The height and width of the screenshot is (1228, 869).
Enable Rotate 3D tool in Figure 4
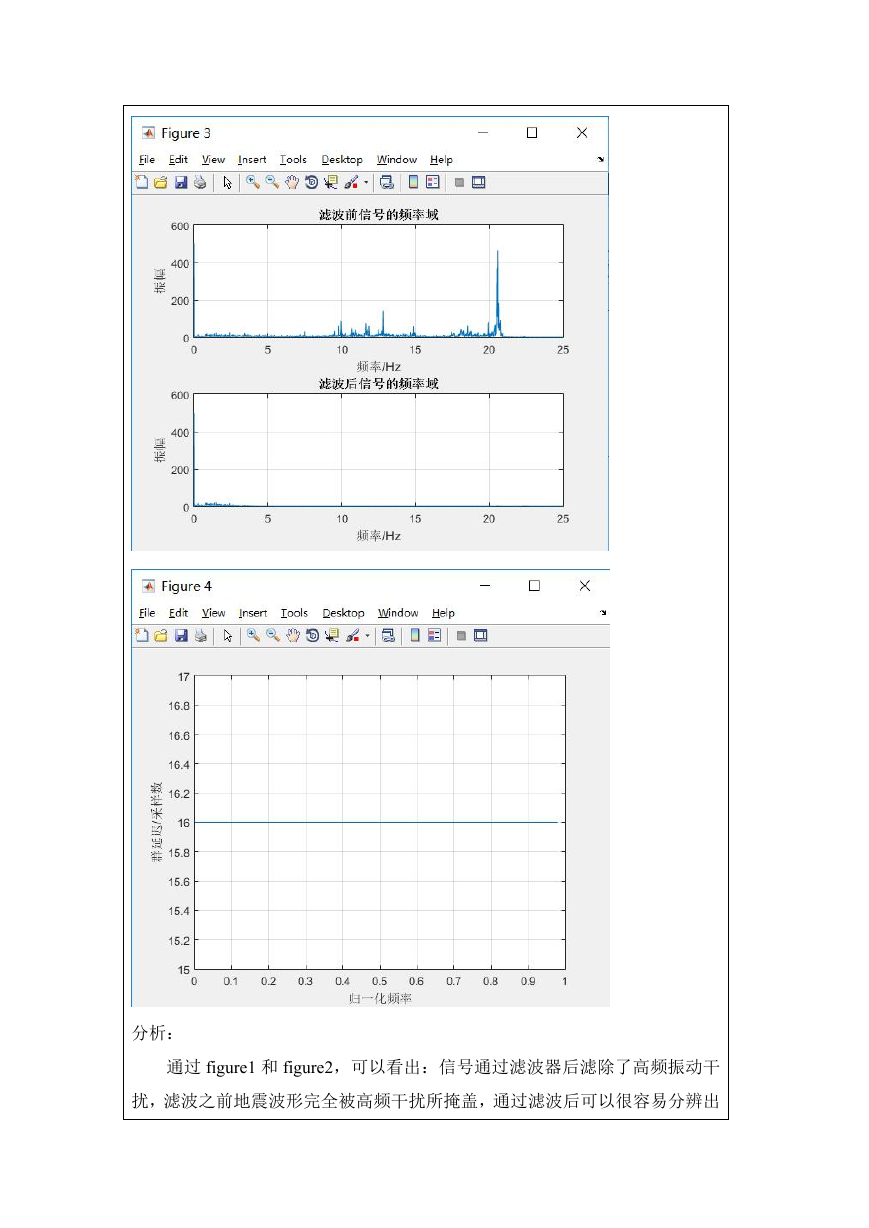pyautogui.click(x=312, y=635)
